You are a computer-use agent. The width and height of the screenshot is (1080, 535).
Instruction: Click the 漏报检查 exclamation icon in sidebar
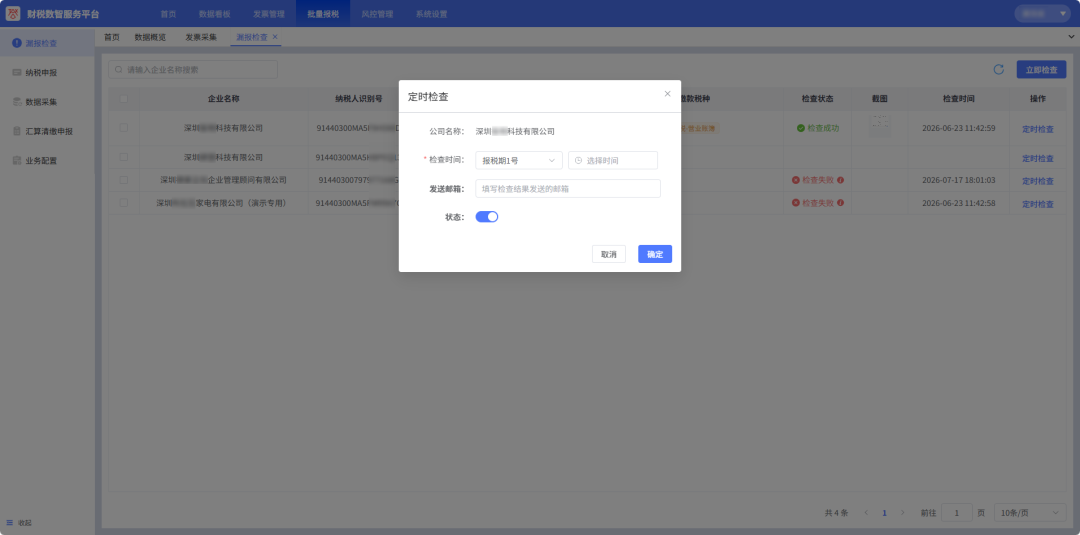[17, 43]
